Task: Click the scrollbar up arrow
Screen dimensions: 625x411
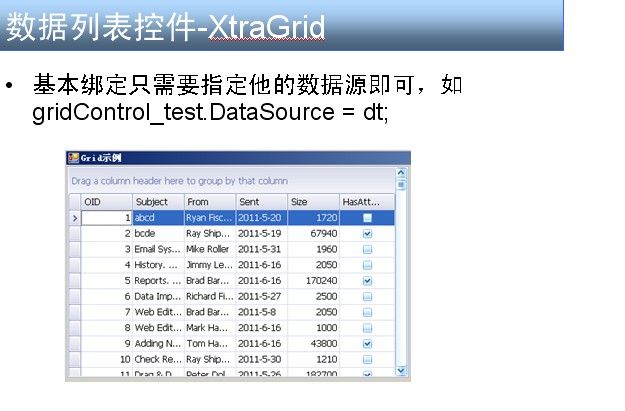Action: click(401, 173)
